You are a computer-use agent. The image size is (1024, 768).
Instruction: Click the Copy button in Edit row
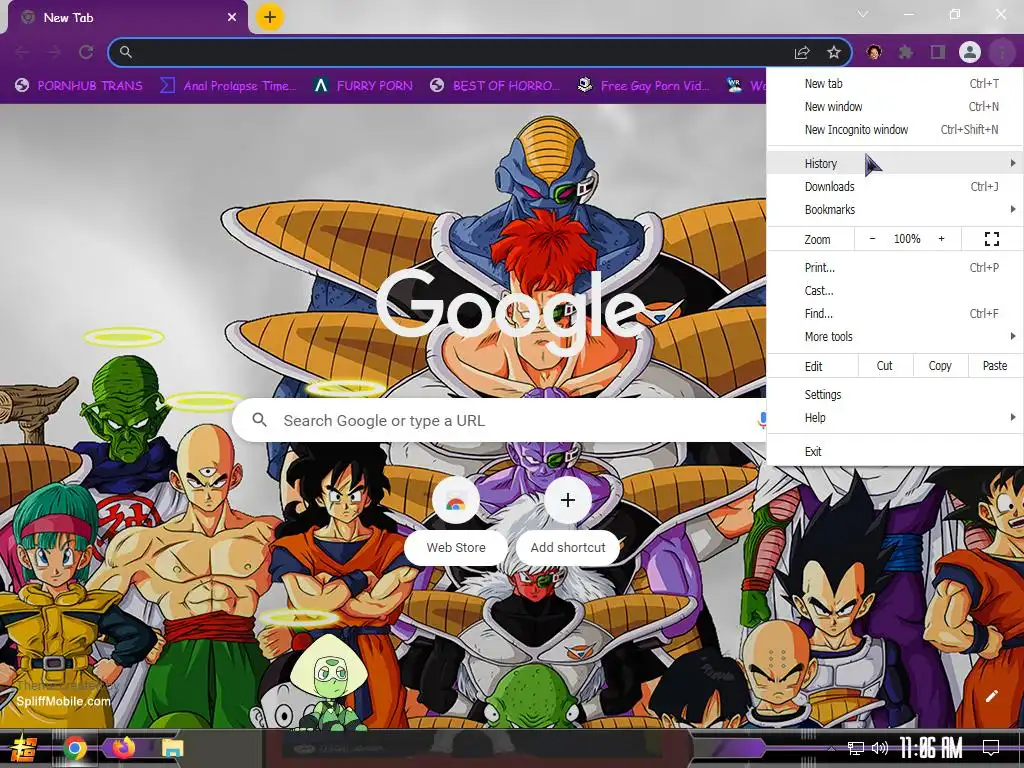[x=940, y=366]
